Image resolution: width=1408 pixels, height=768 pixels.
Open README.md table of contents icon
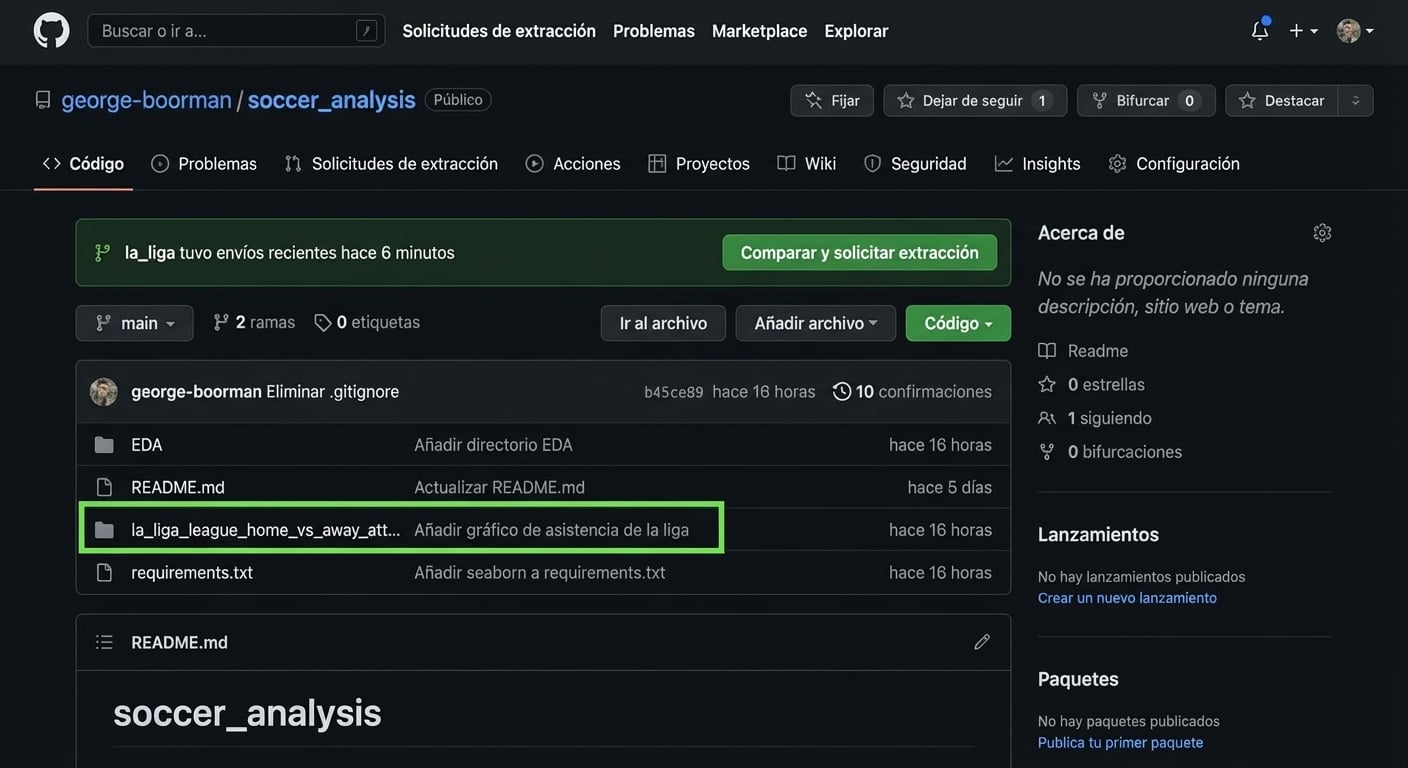(x=104, y=642)
